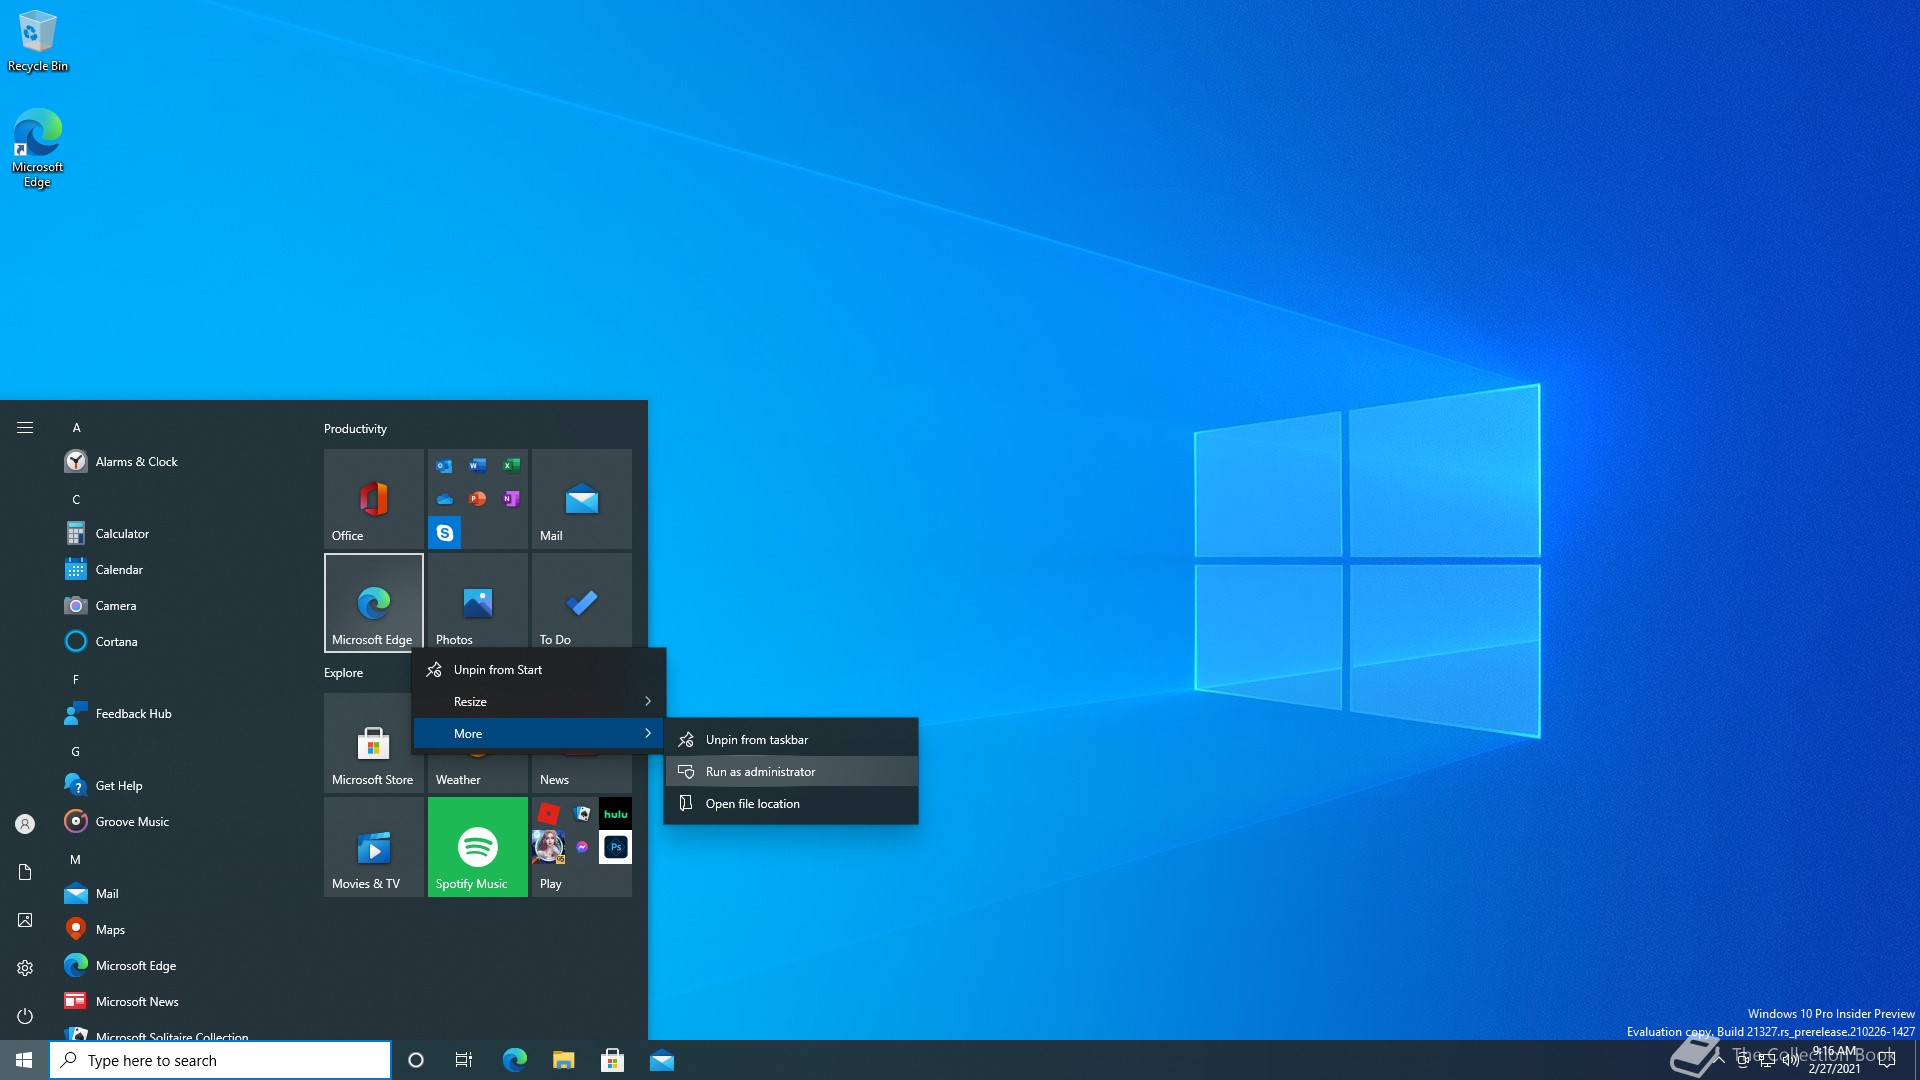Choose Open file location
Screen dimensions: 1920x1080
click(x=791, y=803)
